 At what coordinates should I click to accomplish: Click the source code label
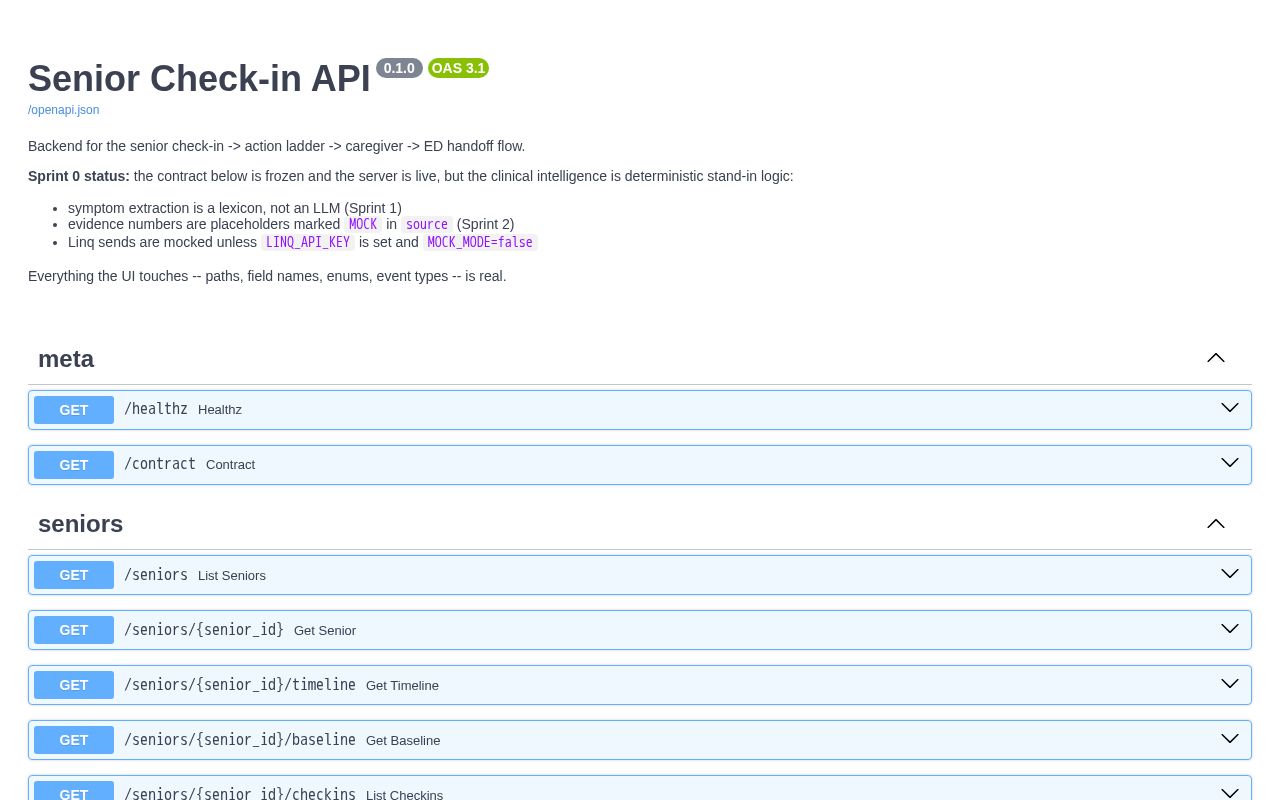pos(427,225)
